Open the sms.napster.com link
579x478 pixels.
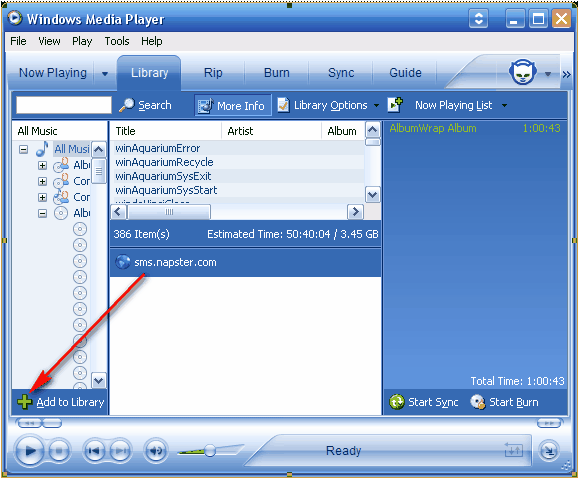click(x=175, y=262)
